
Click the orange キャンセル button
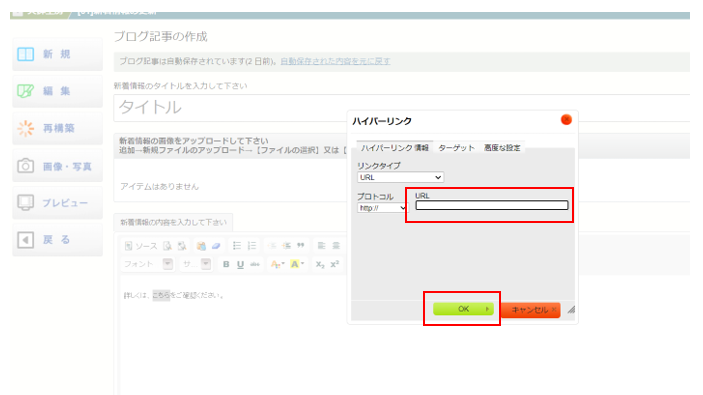(x=531, y=310)
